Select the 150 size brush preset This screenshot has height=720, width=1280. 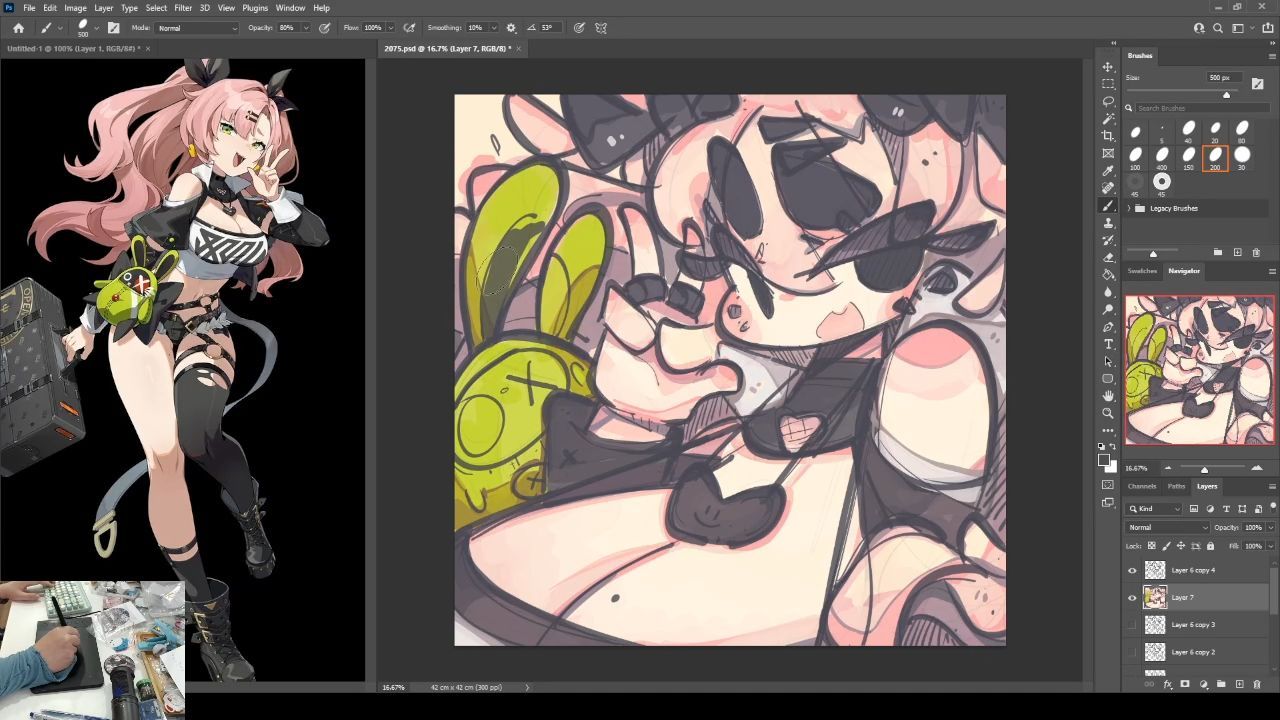[x=1188, y=157]
